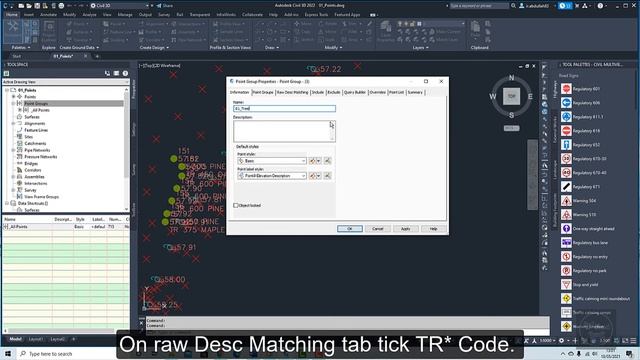Open the Overrides tab
Image resolution: width=640 pixels, height=360 pixels.
(377, 93)
